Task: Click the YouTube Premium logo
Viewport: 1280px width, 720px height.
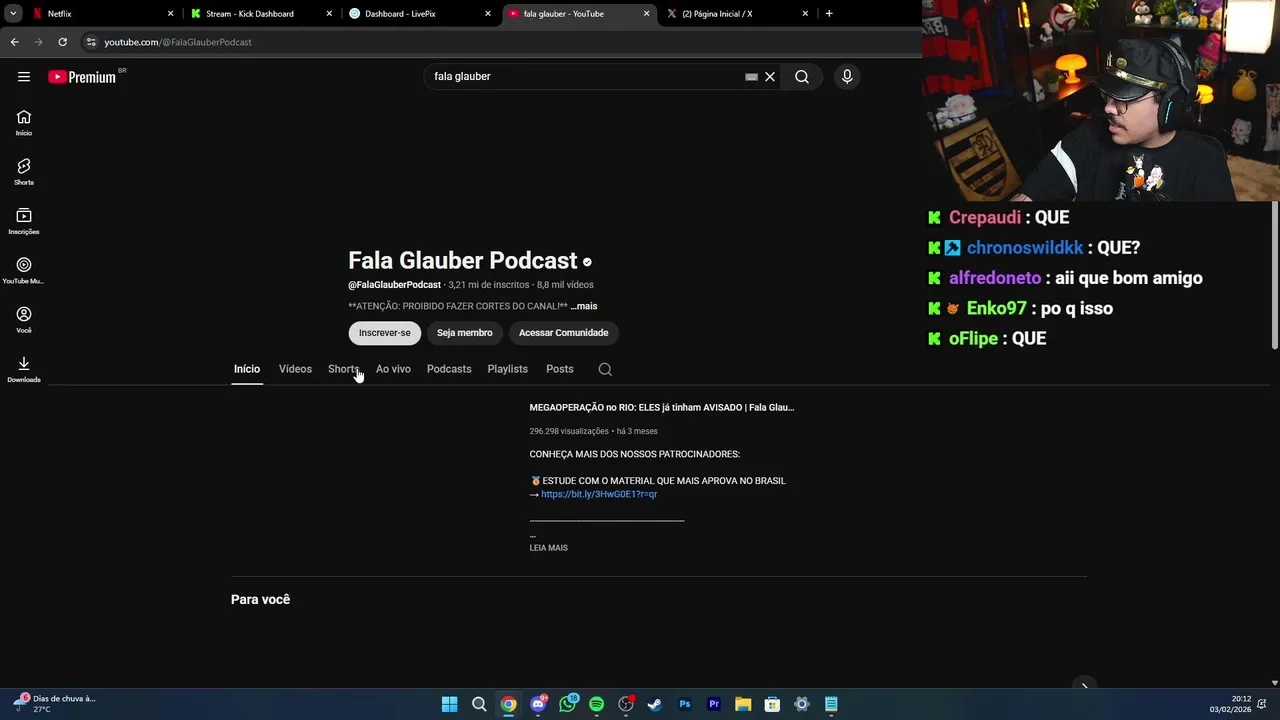Action: [x=82, y=77]
